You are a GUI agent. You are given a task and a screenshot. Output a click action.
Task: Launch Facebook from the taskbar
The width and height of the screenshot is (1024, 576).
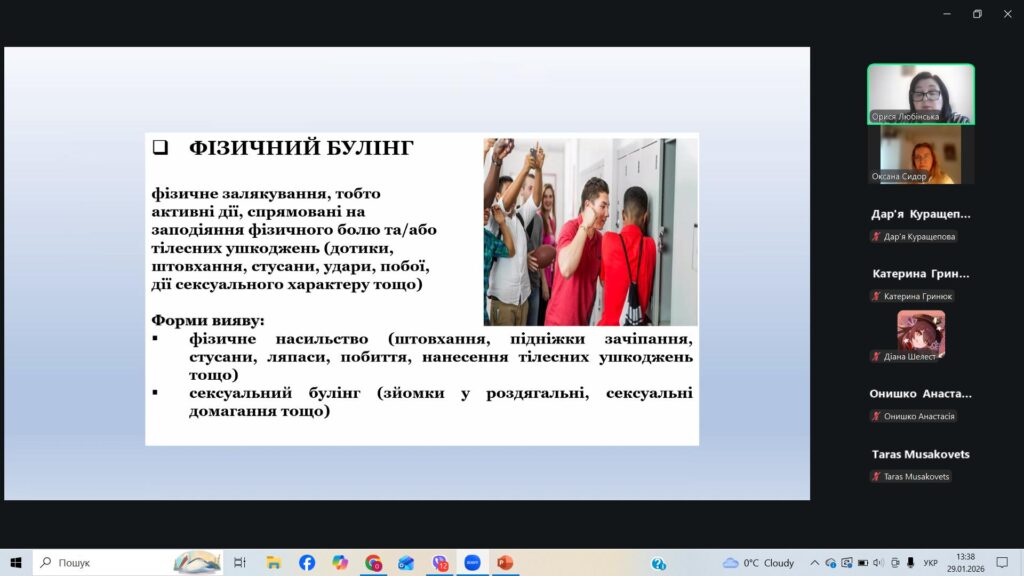307,563
